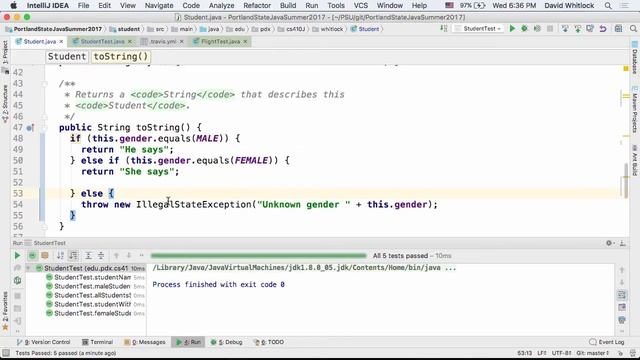Open Maven Projects side panel
This screenshot has height=360, width=640.
tap(635, 110)
